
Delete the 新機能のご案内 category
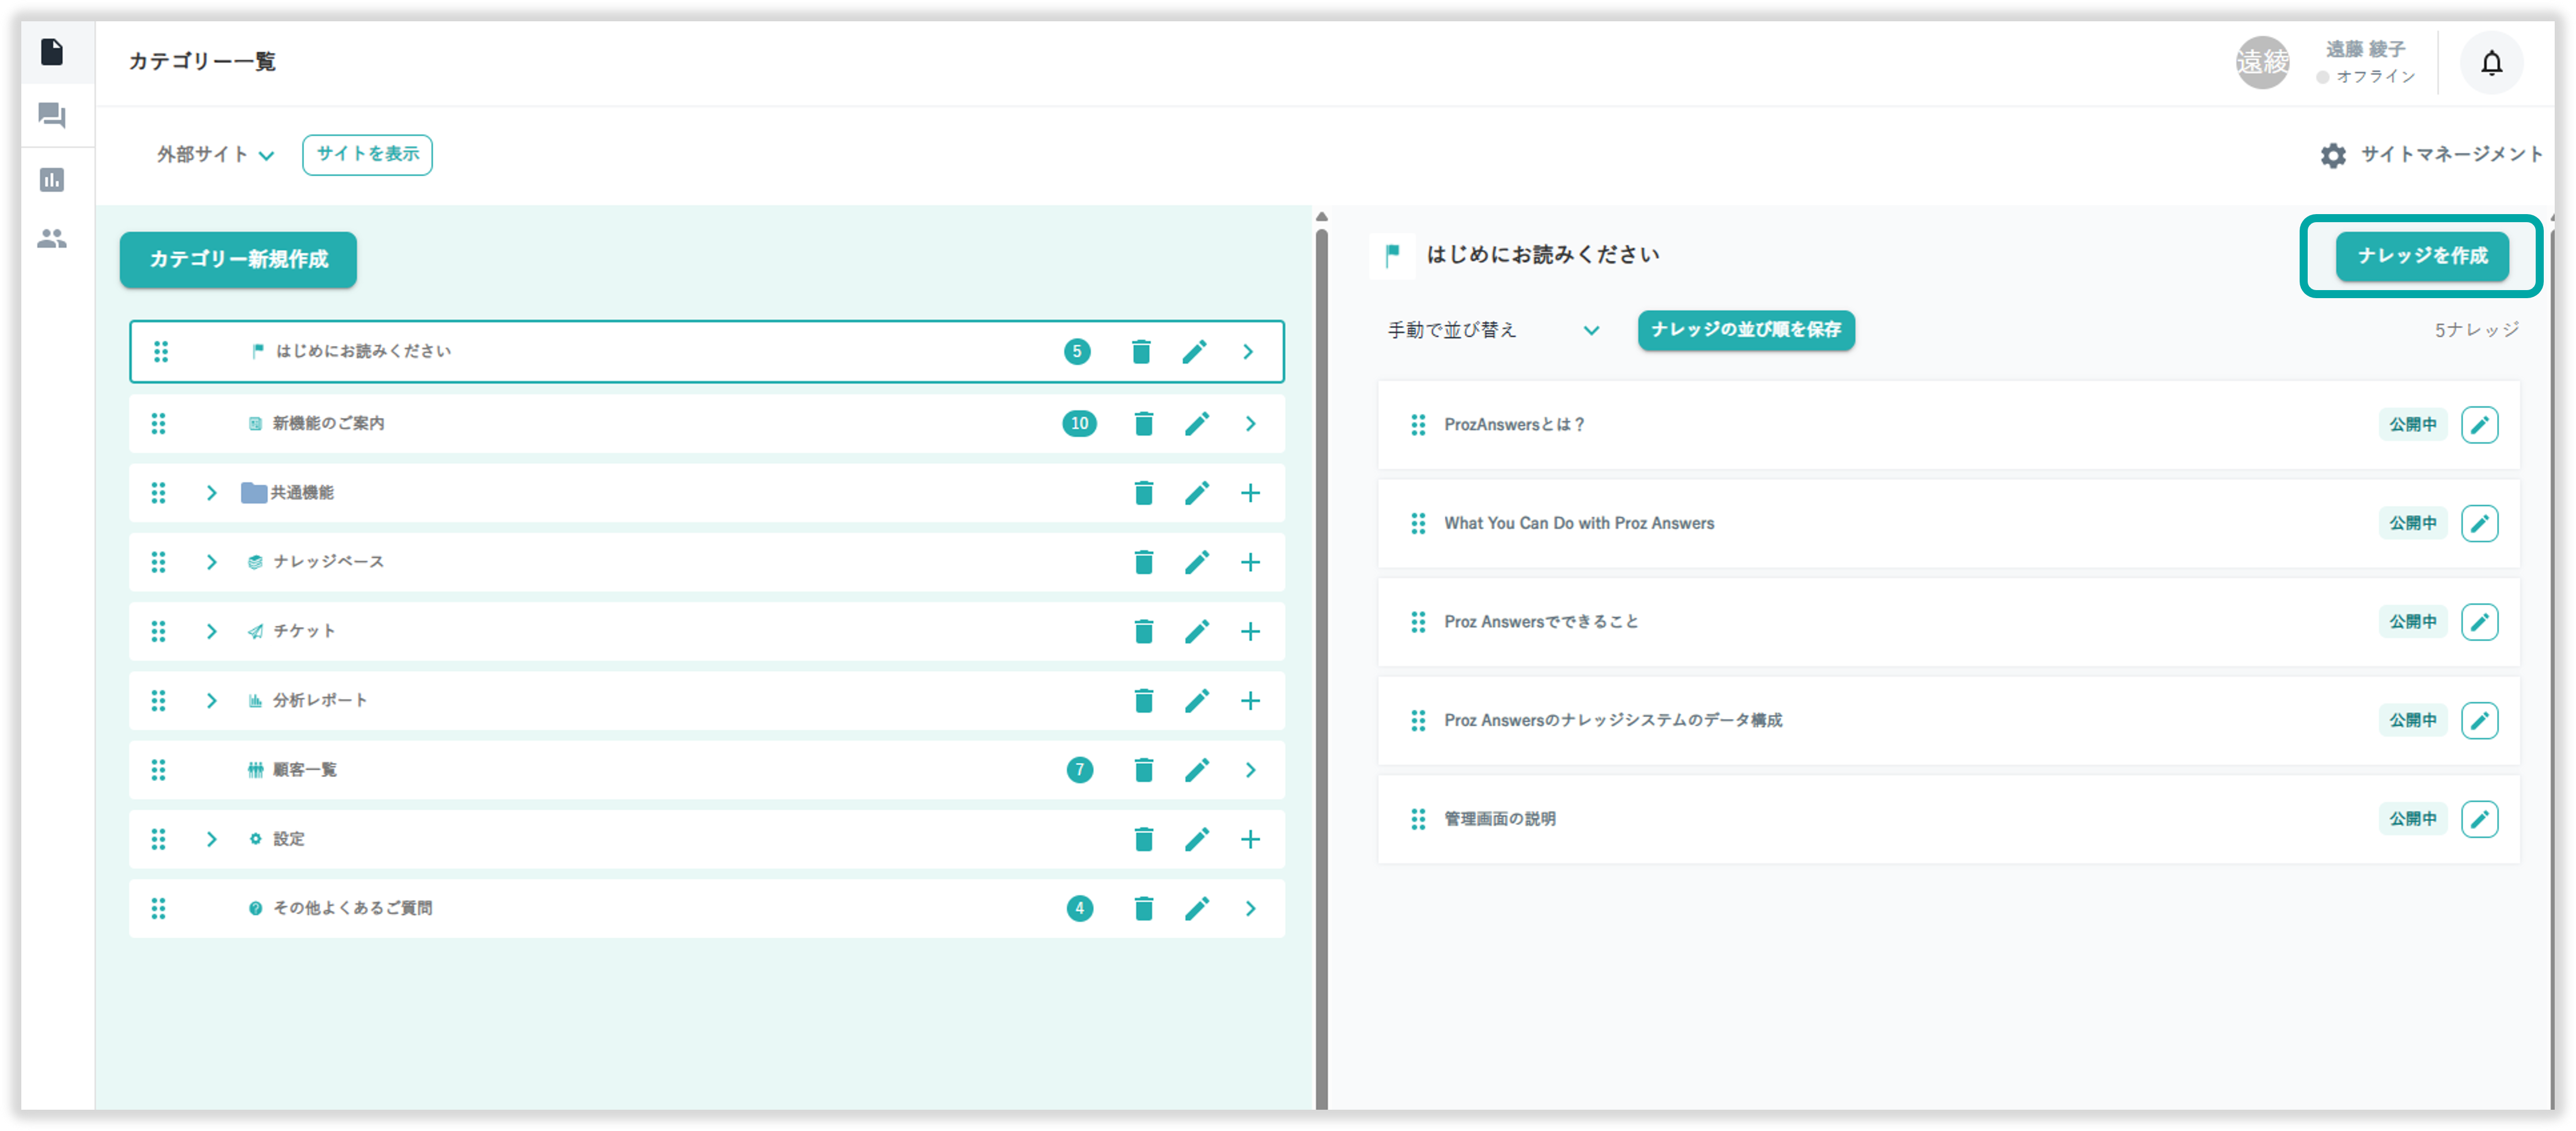pos(1144,424)
